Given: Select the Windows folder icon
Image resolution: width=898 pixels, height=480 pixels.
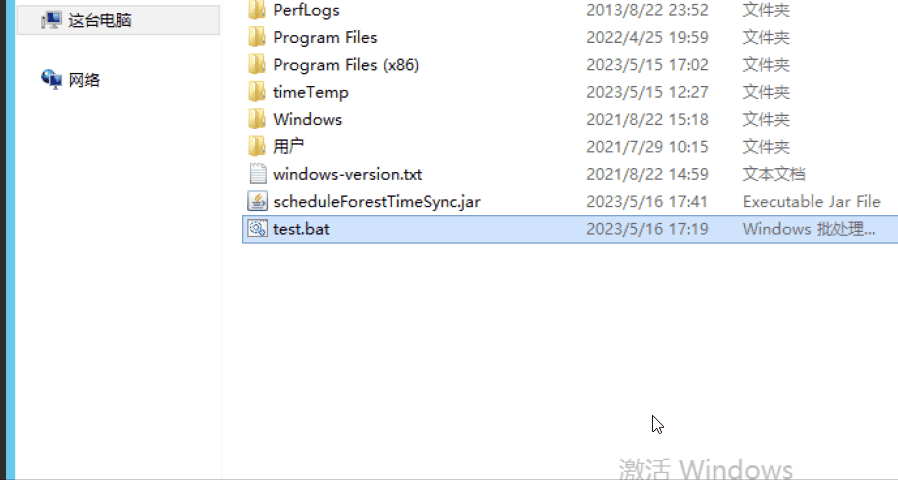Looking at the screenshot, I should coord(257,119).
